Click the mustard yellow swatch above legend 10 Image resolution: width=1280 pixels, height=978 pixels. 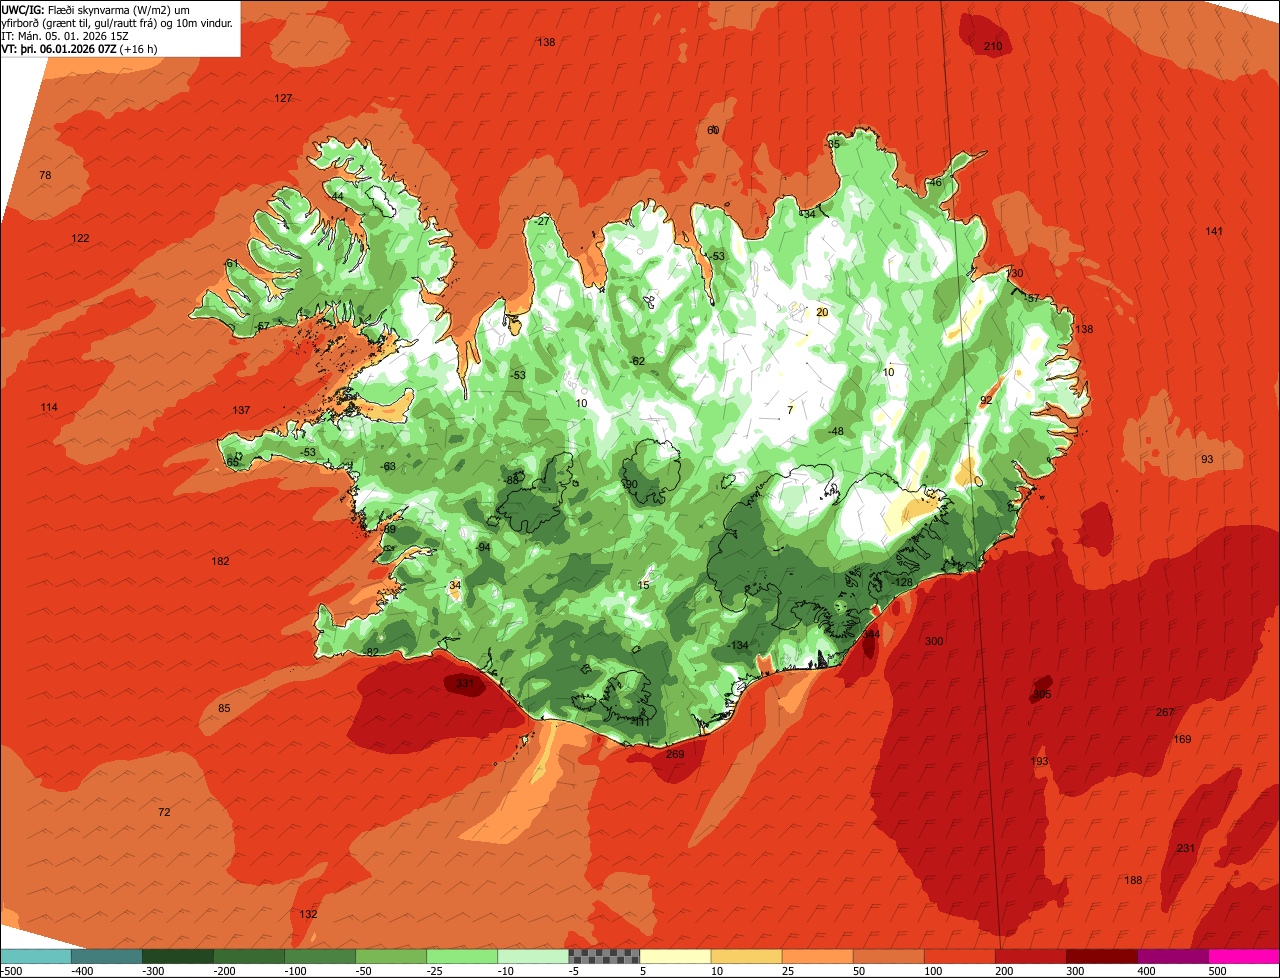click(x=746, y=956)
